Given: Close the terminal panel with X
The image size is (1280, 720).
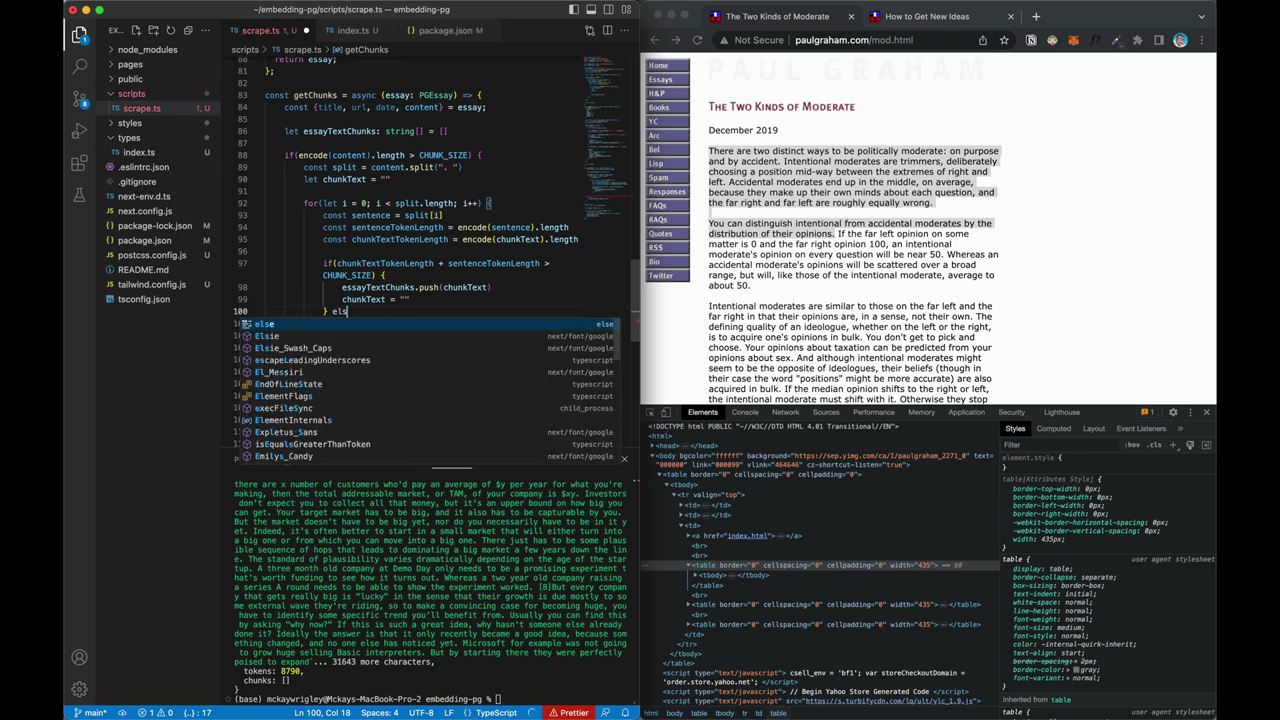Looking at the screenshot, I should tap(624, 459).
